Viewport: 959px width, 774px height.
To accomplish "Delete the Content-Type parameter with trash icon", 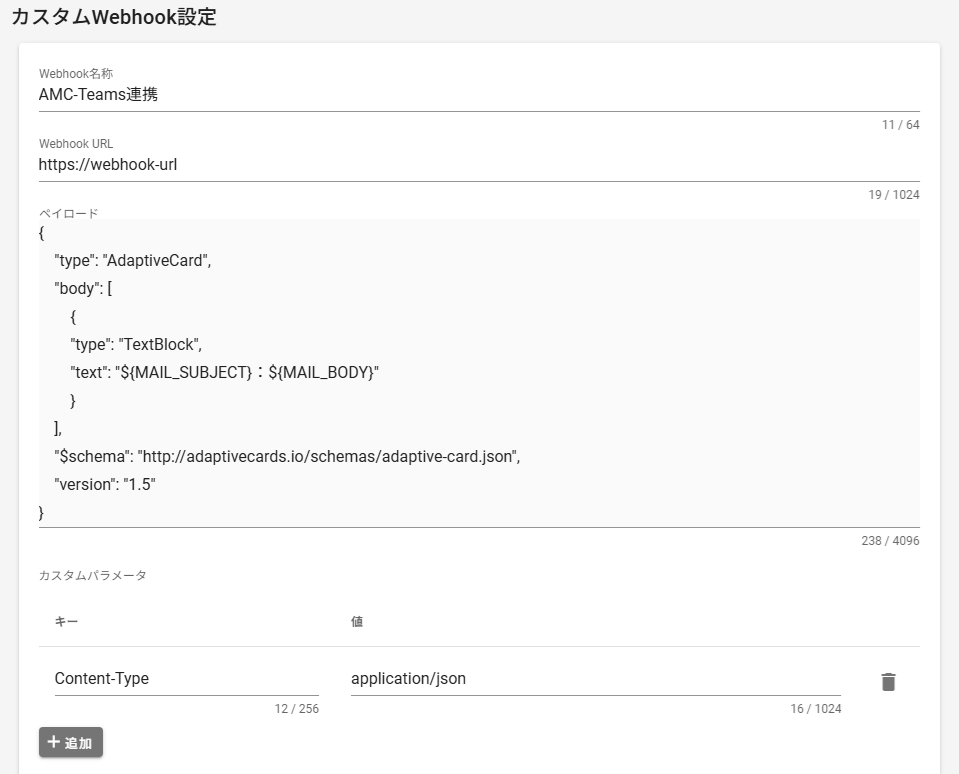I will click(x=888, y=682).
